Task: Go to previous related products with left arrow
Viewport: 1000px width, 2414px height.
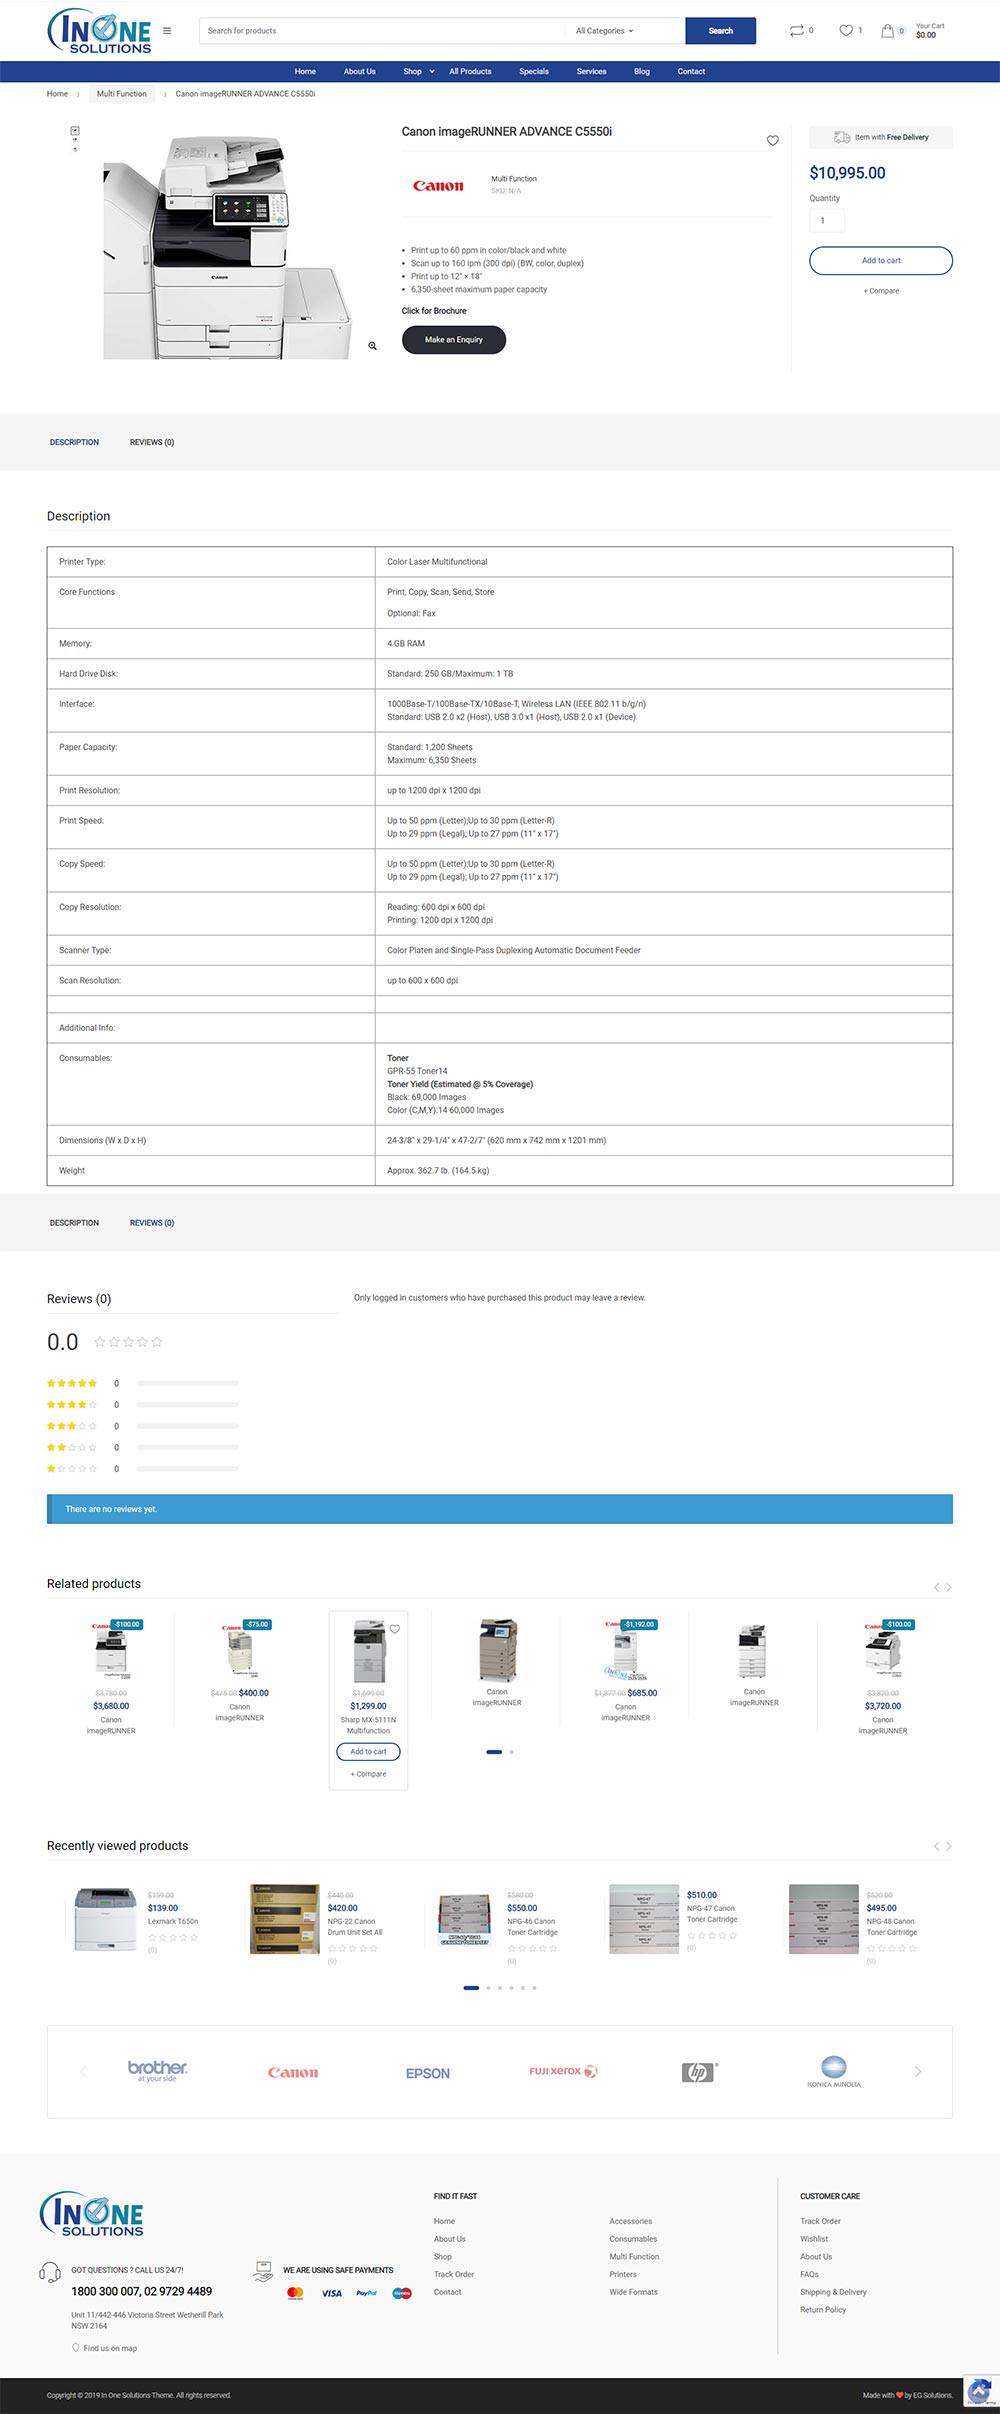Action: pos(936,1587)
